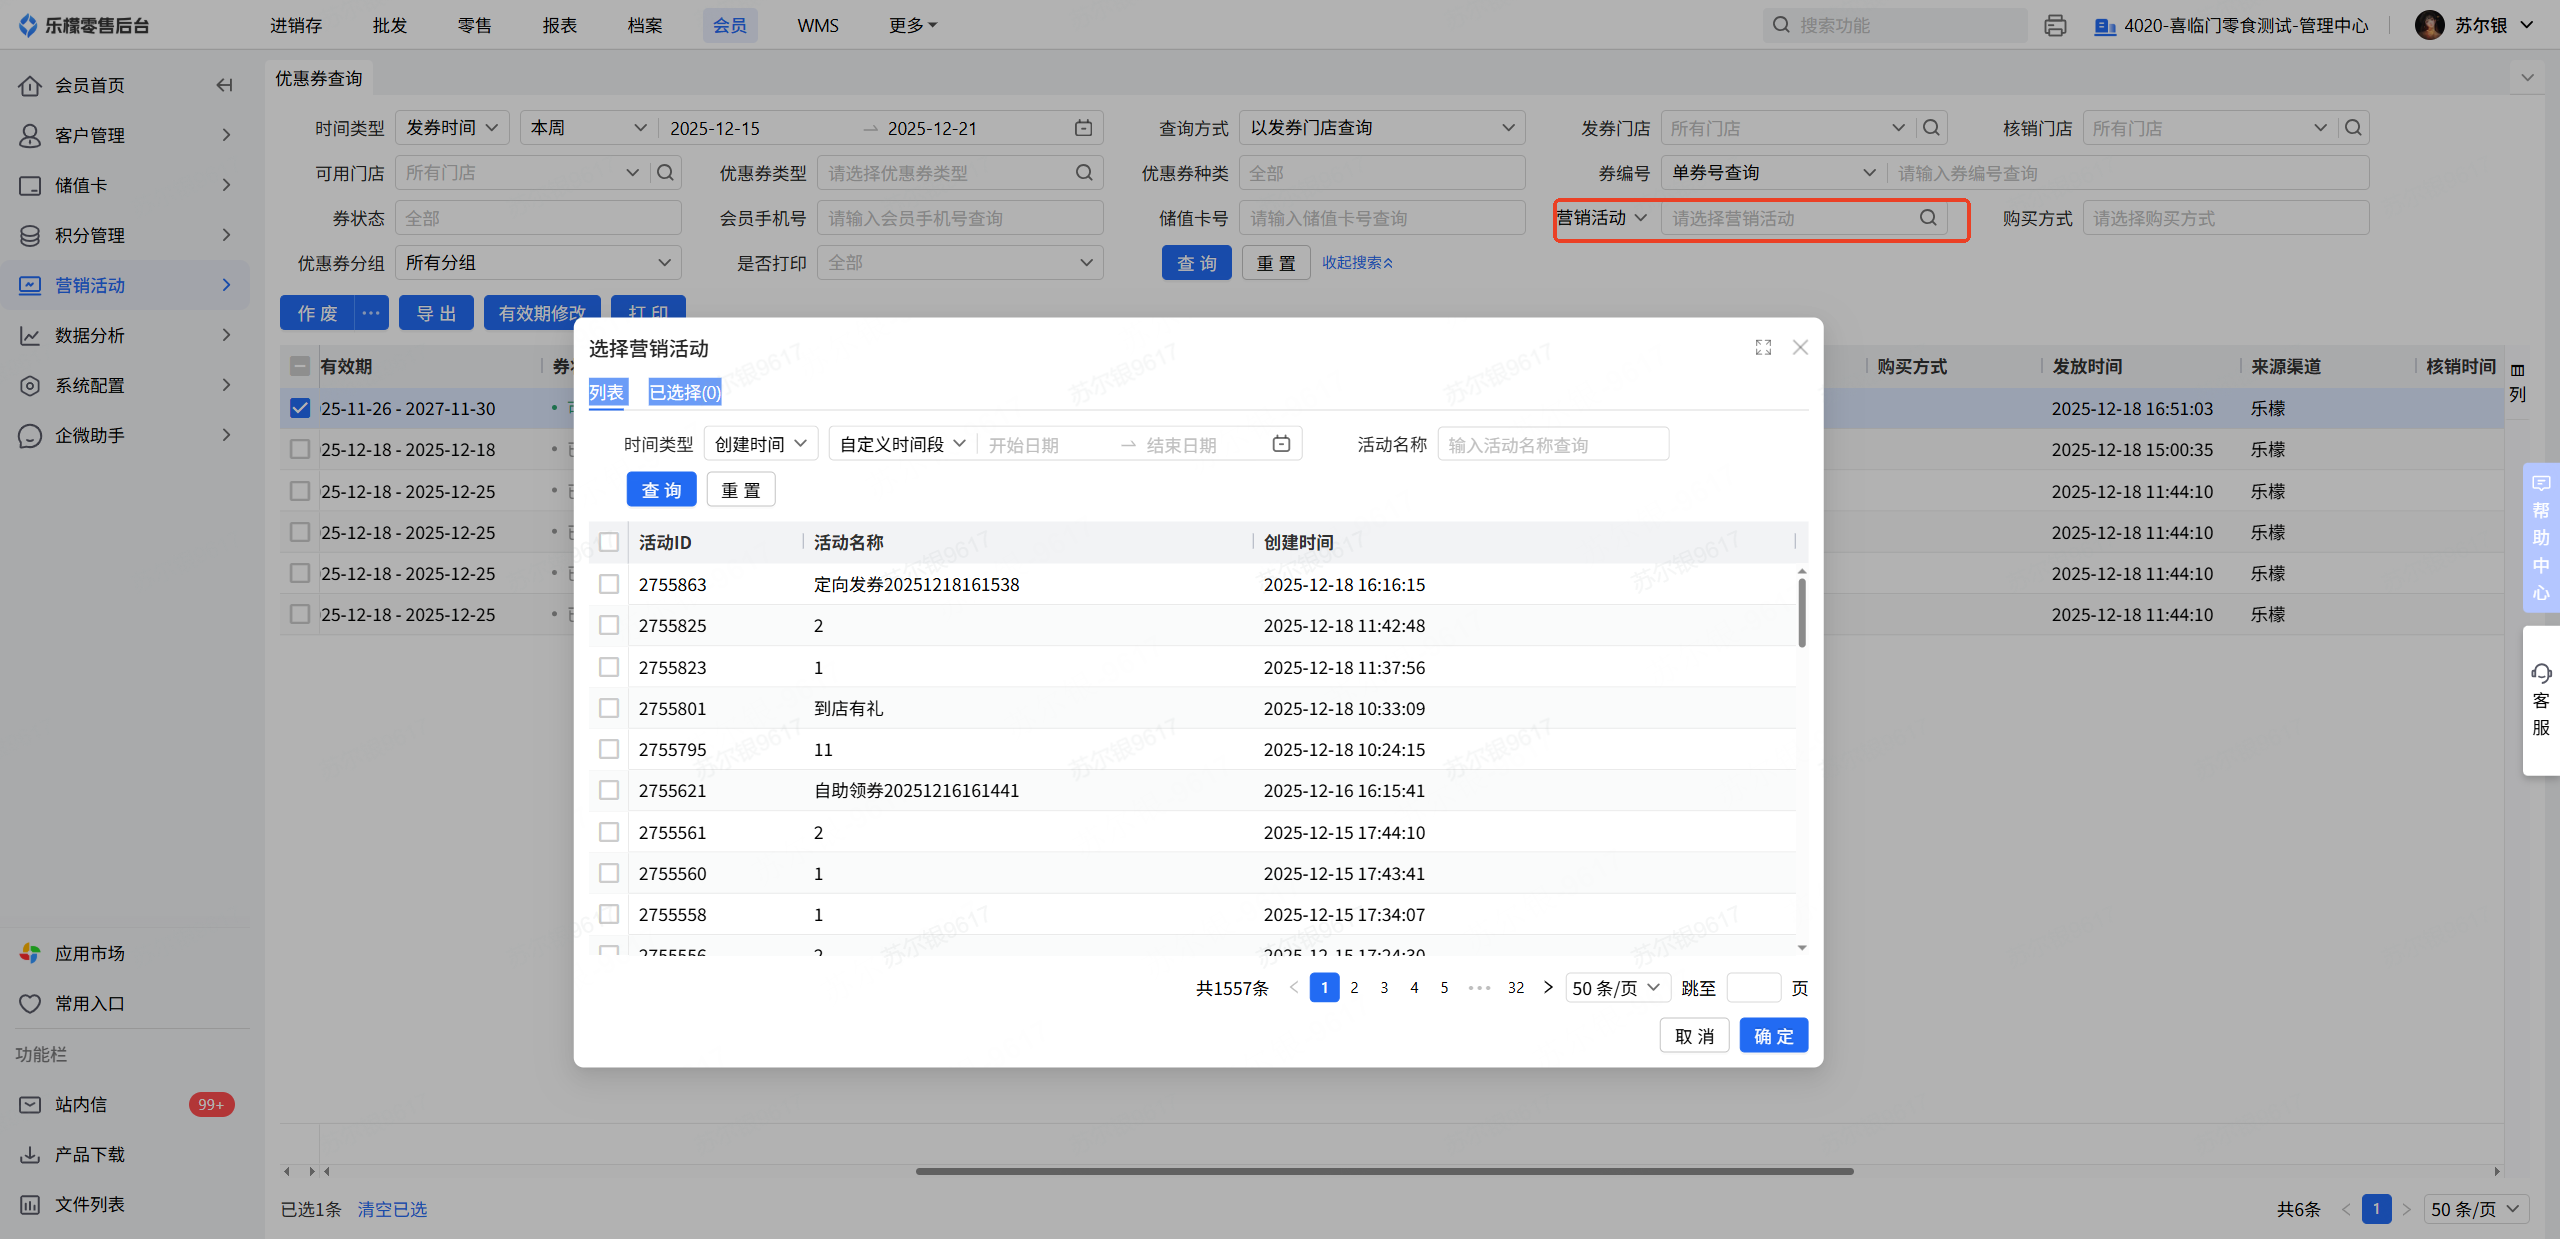Toggle the select-all checkbox beside 活动ID

(x=609, y=542)
